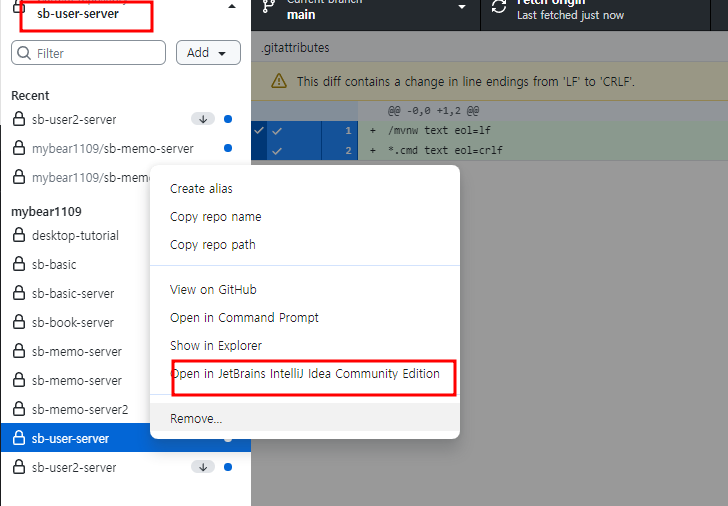
Task: Select highlighted sb-user-server repository
Action: tap(76, 438)
